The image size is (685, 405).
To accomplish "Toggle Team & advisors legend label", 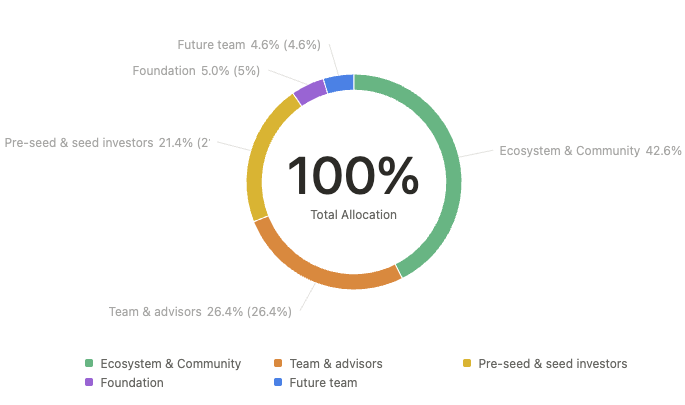I will [336, 364].
